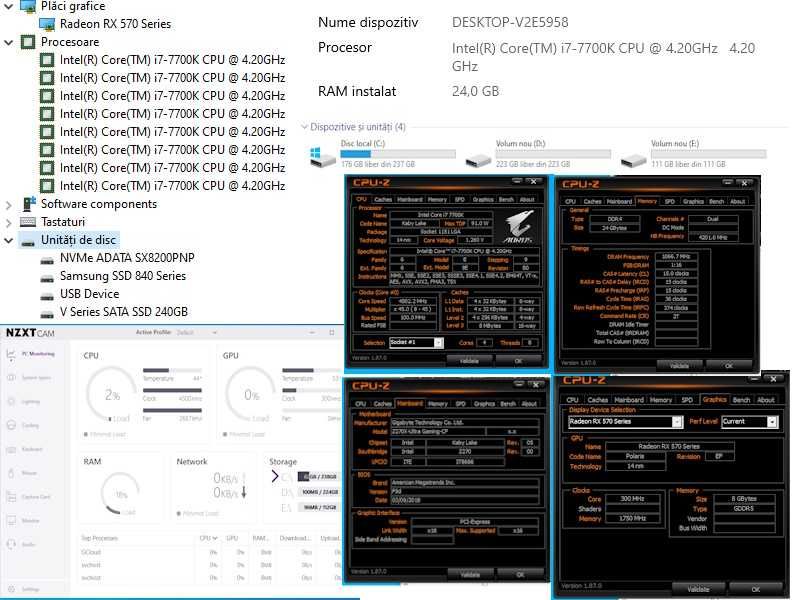Sort Top Processes by CPU column
This screenshot has width=799, height=600.
pyautogui.click(x=208, y=538)
